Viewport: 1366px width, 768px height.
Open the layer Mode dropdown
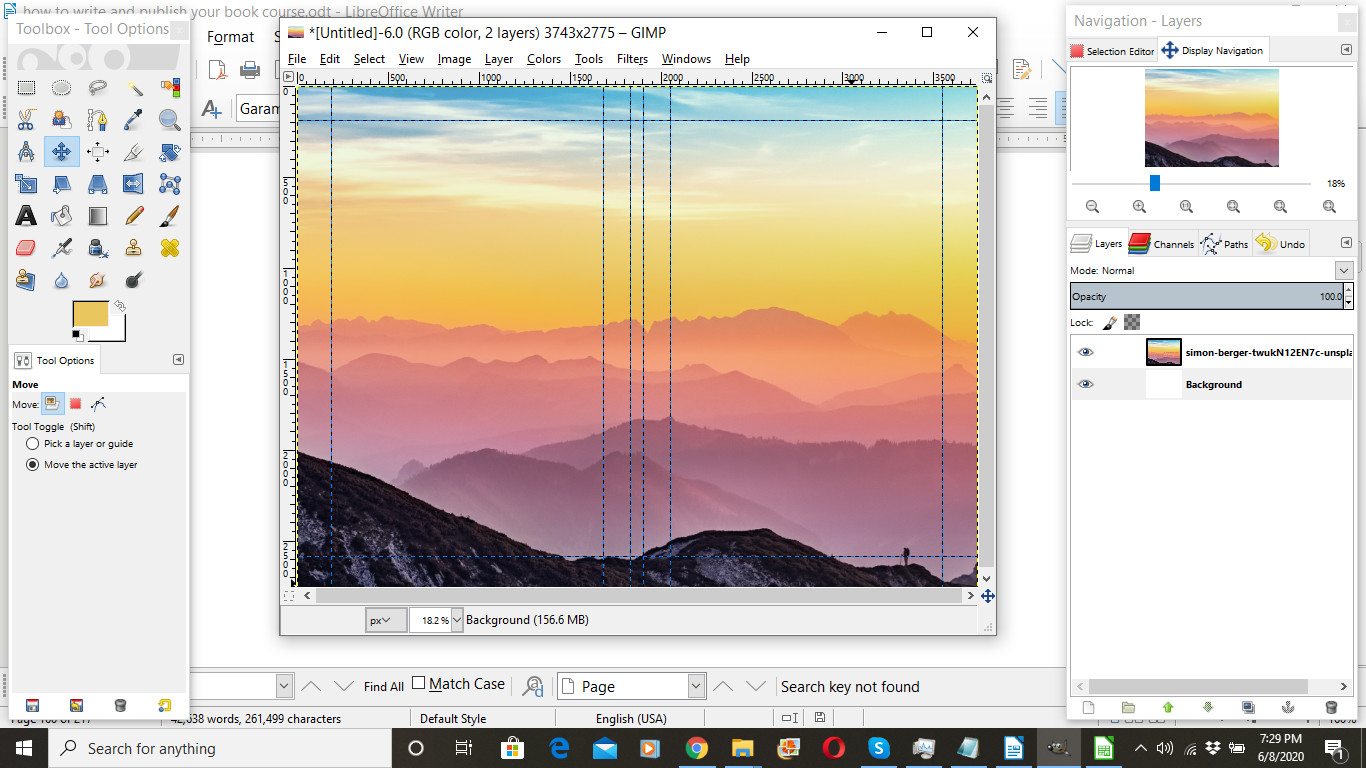tap(1343, 270)
